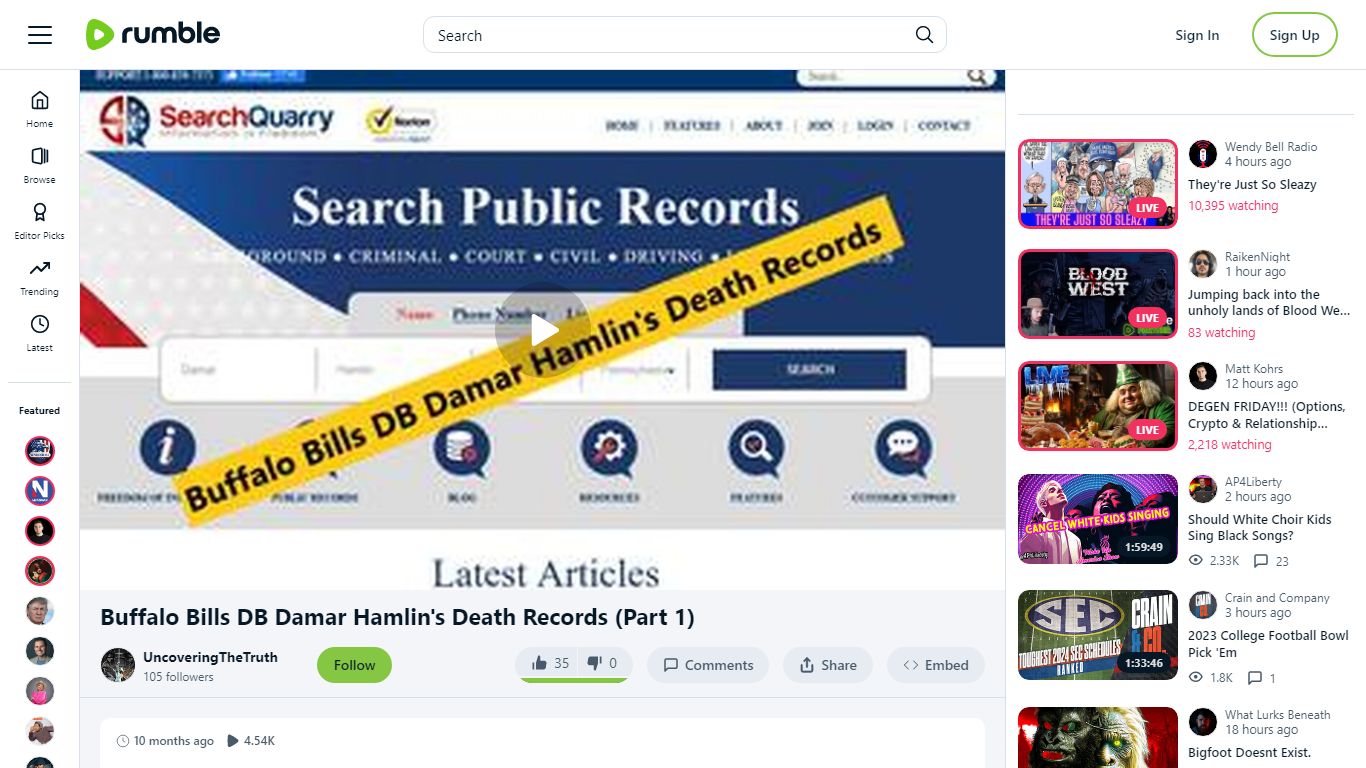Image resolution: width=1366 pixels, height=768 pixels.
Task: Open second Featured channel avatar with N
Action: (40, 491)
